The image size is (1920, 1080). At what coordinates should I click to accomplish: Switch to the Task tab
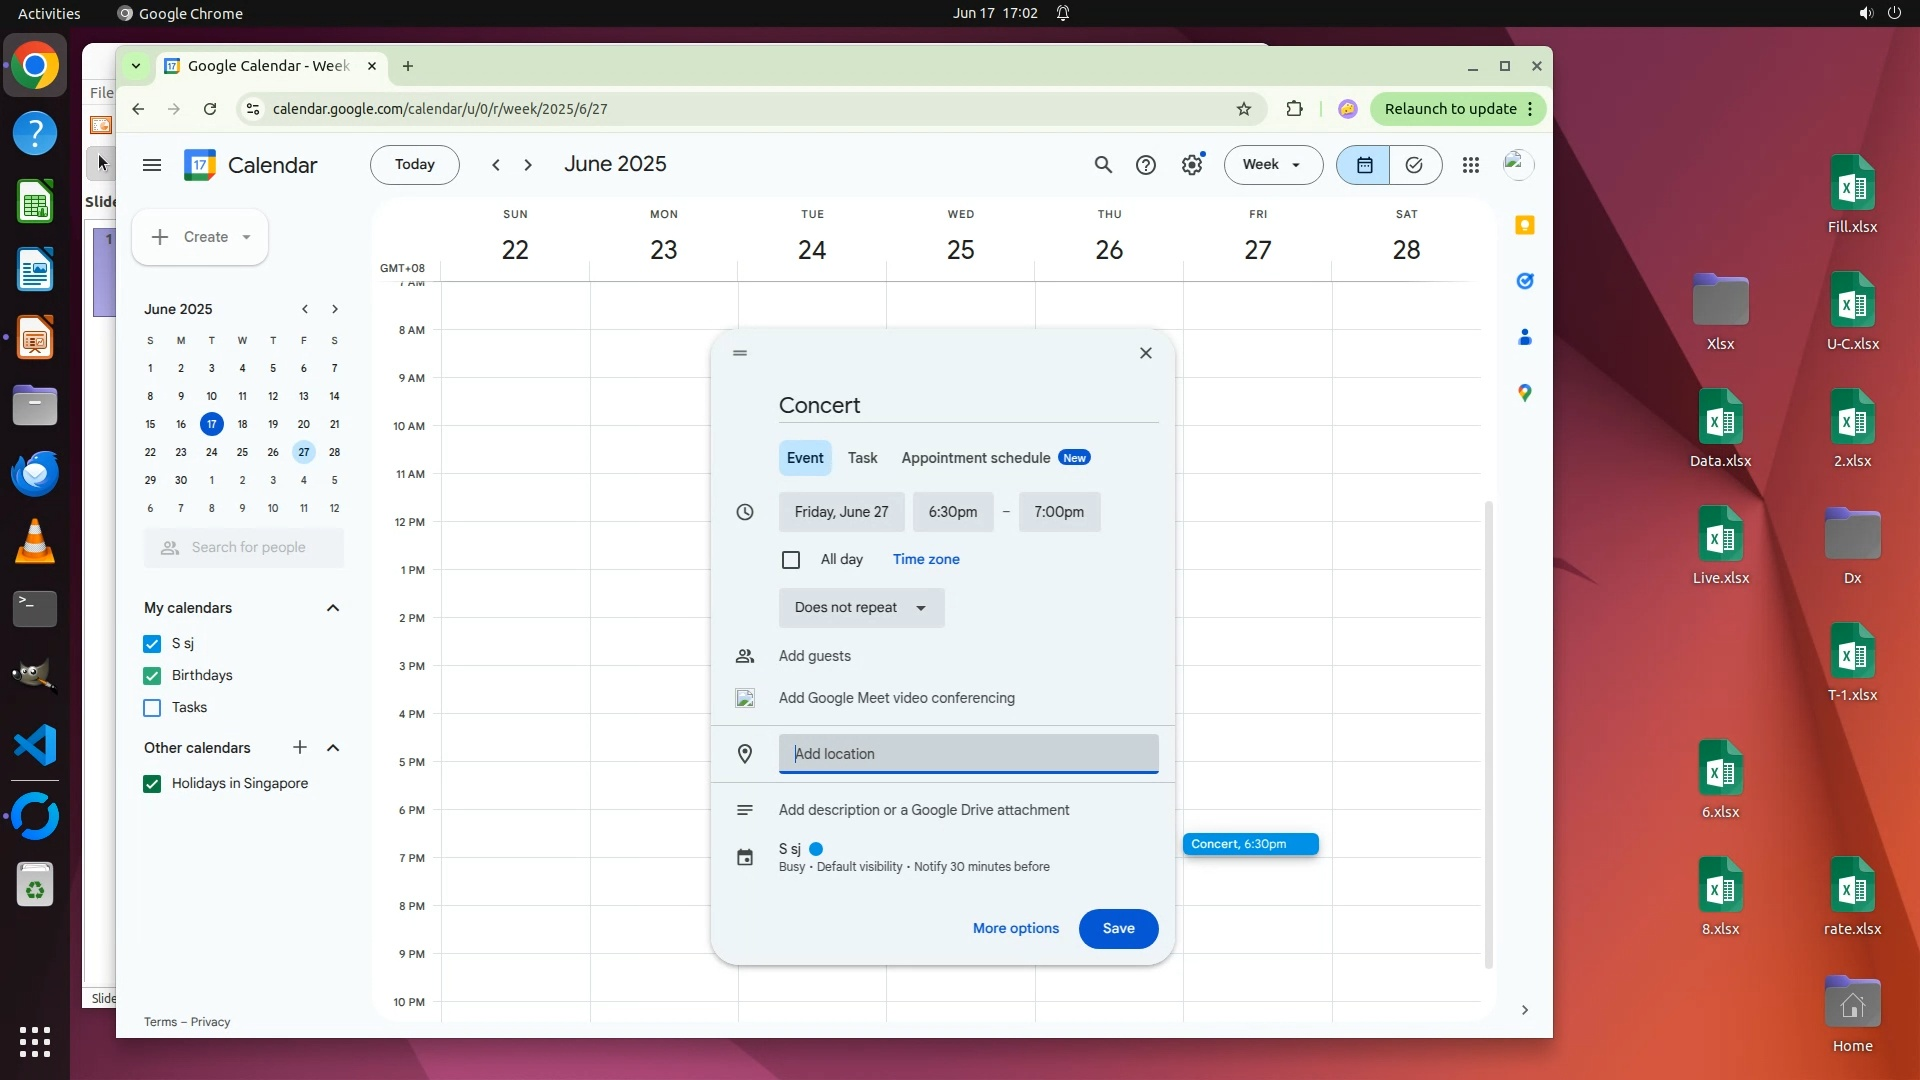[862, 458]
